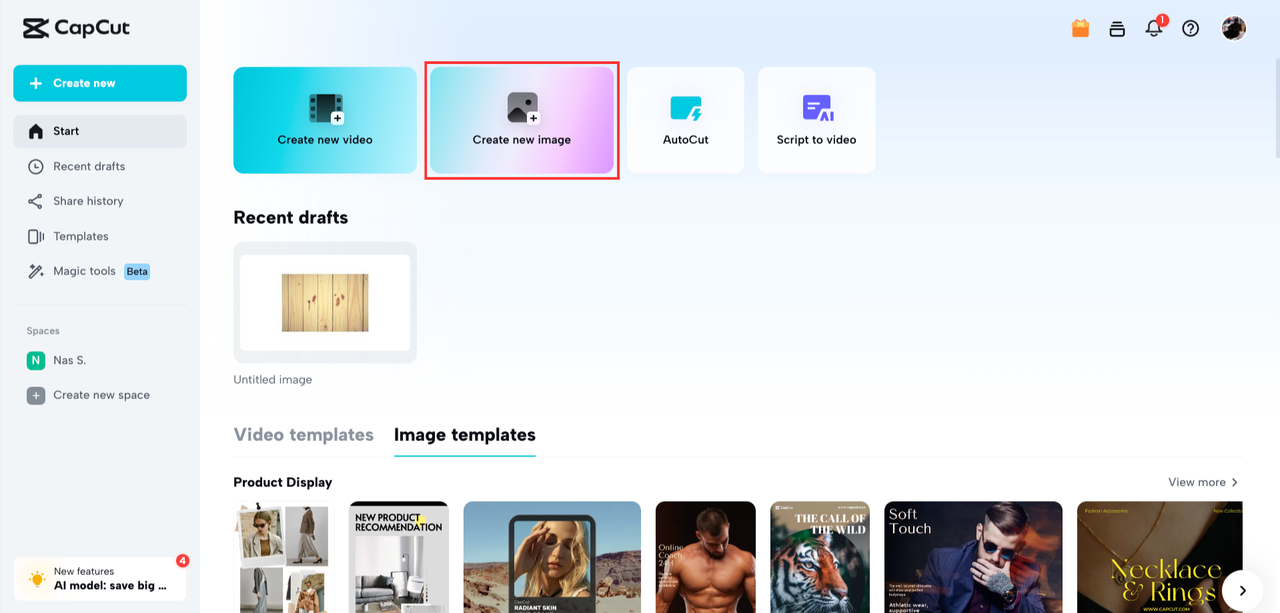
Task: Switch to the Image templates tab
Action: tap(464, 435)
